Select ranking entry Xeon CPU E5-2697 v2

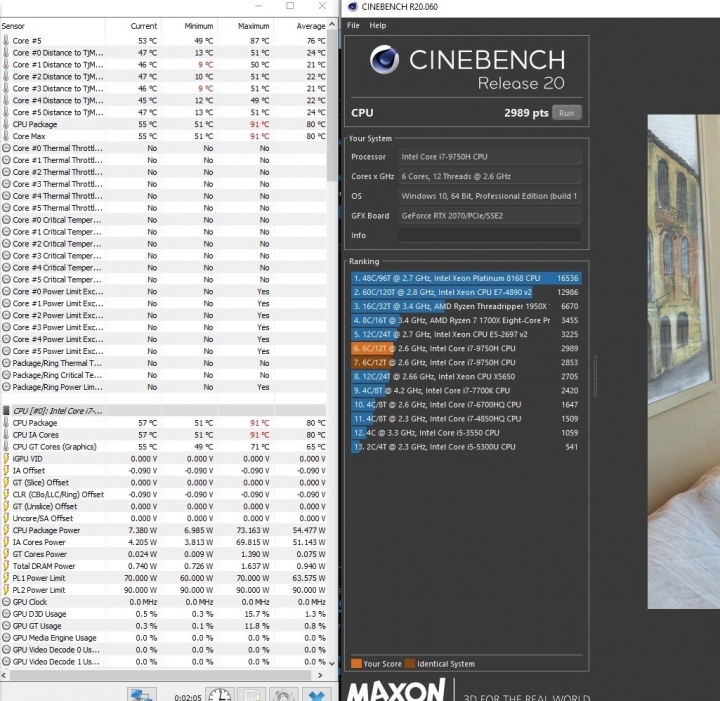pos(466,334)
